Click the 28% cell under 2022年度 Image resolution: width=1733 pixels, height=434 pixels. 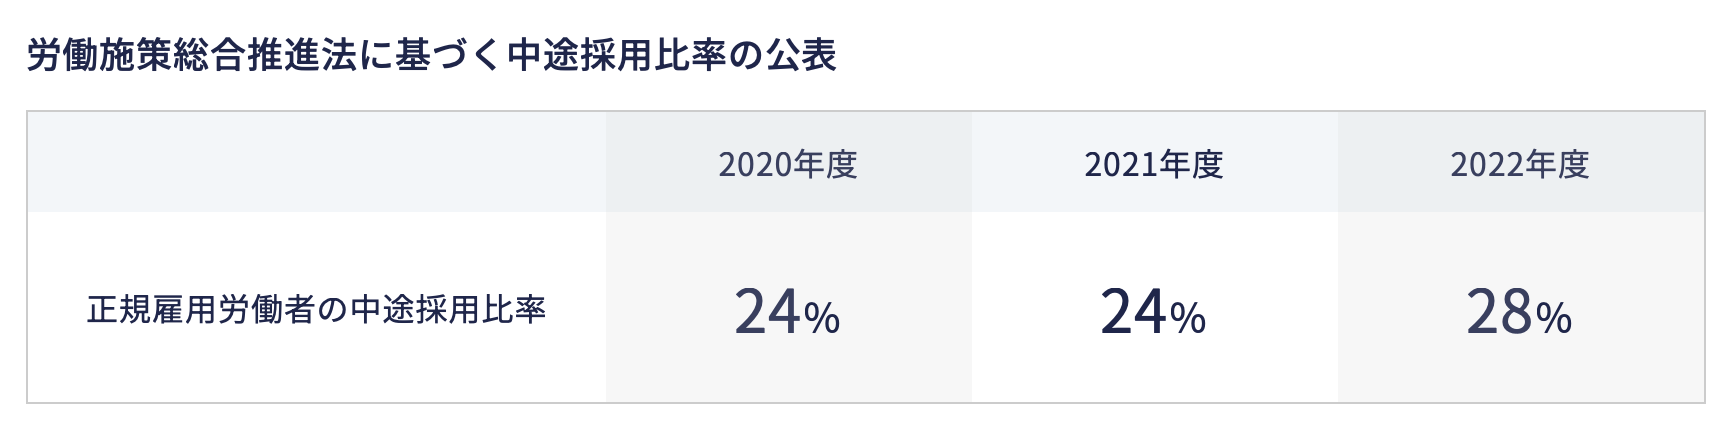click(x=1520, y=311)
